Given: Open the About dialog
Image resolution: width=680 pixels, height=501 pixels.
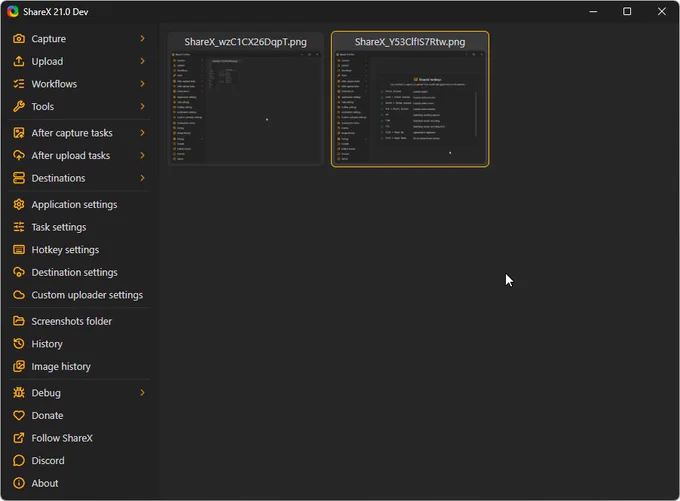Looking at the screenshot, I should tap(79, 483).
